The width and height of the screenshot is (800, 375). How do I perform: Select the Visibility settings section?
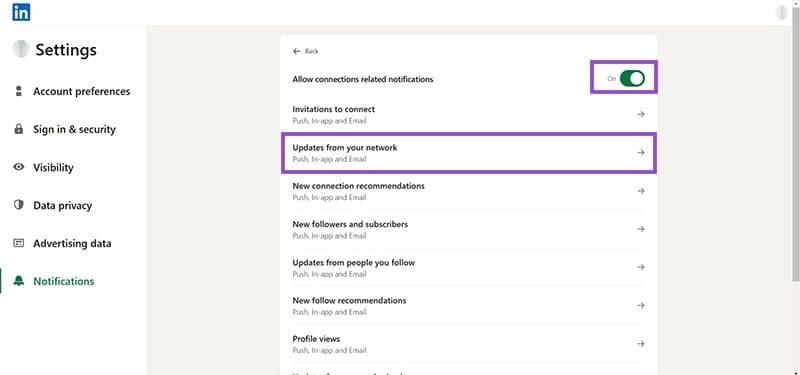[x=53, y=167]
